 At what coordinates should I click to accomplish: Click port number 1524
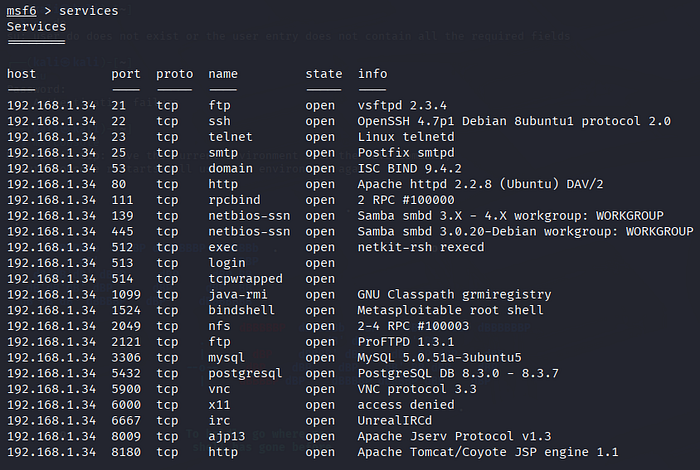tap(126, 310)
